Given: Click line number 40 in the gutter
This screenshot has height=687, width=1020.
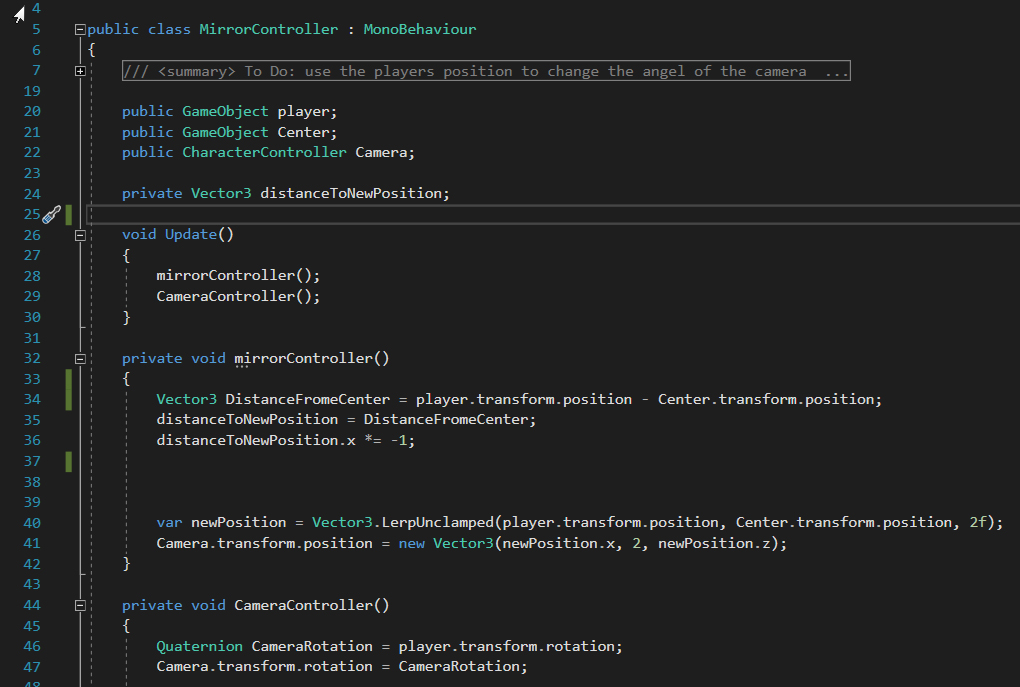Looking at the screenshot, I should point(31,522).
